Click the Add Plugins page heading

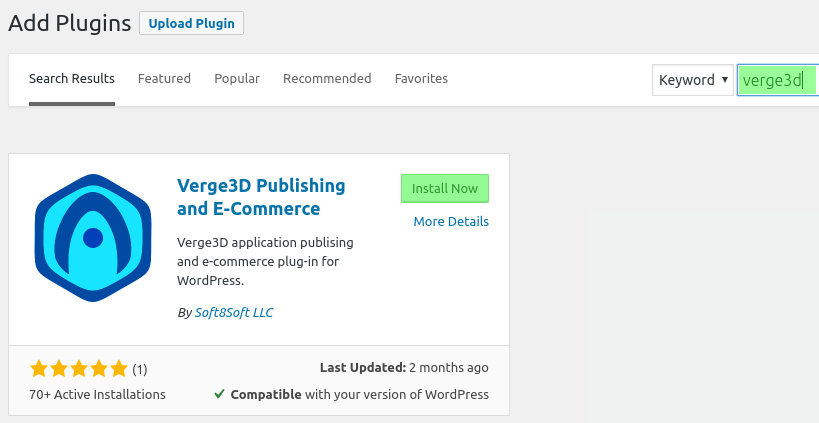click(70, 24)
